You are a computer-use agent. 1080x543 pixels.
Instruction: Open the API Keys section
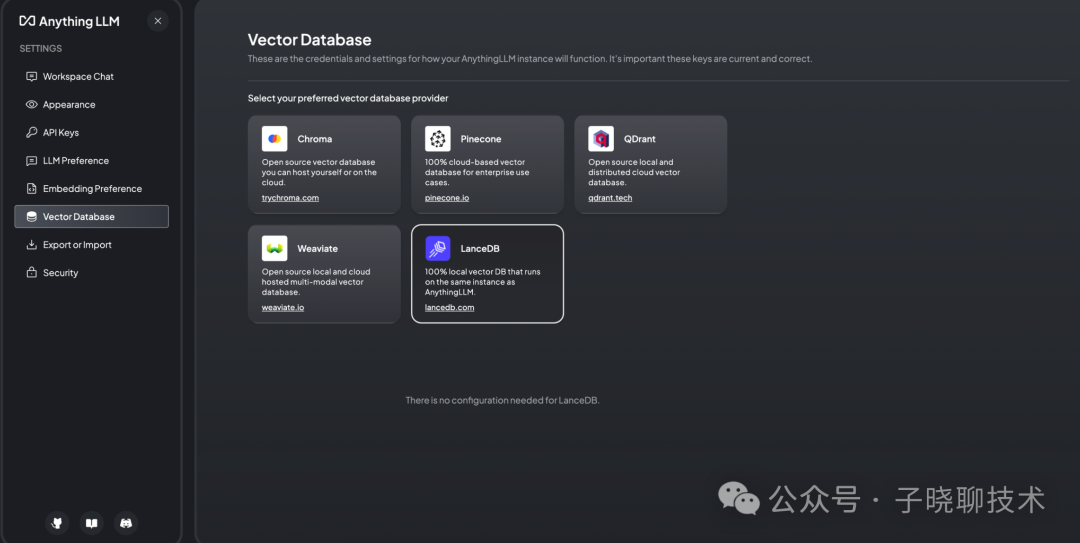click(x=92, y=132)
